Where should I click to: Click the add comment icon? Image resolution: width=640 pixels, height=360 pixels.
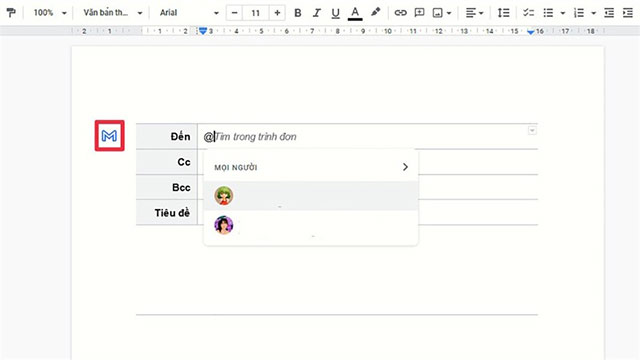(x=419, y=13)
